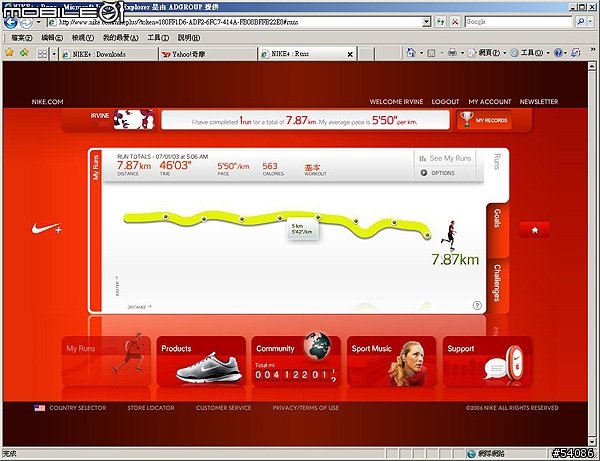Open the Products shoe card
This screenshot has width=600, height=461.
point(201,361)
